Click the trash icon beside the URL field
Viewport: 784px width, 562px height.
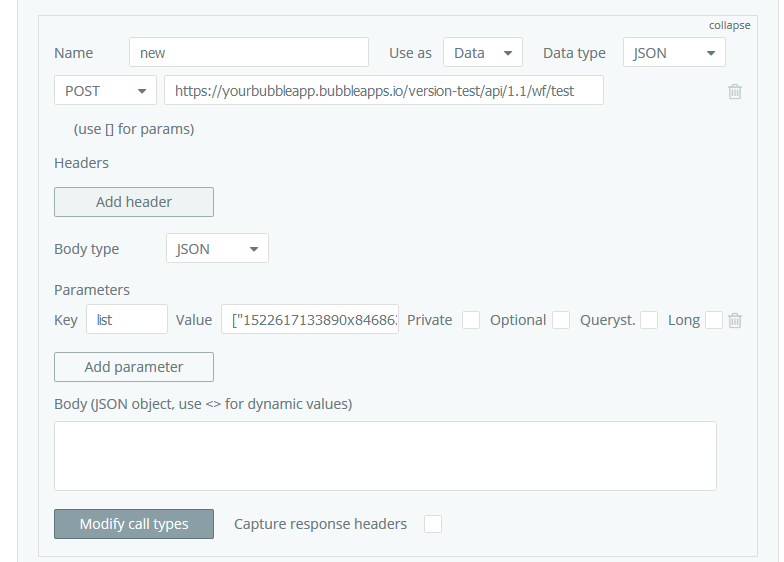[x=735, y=92]
